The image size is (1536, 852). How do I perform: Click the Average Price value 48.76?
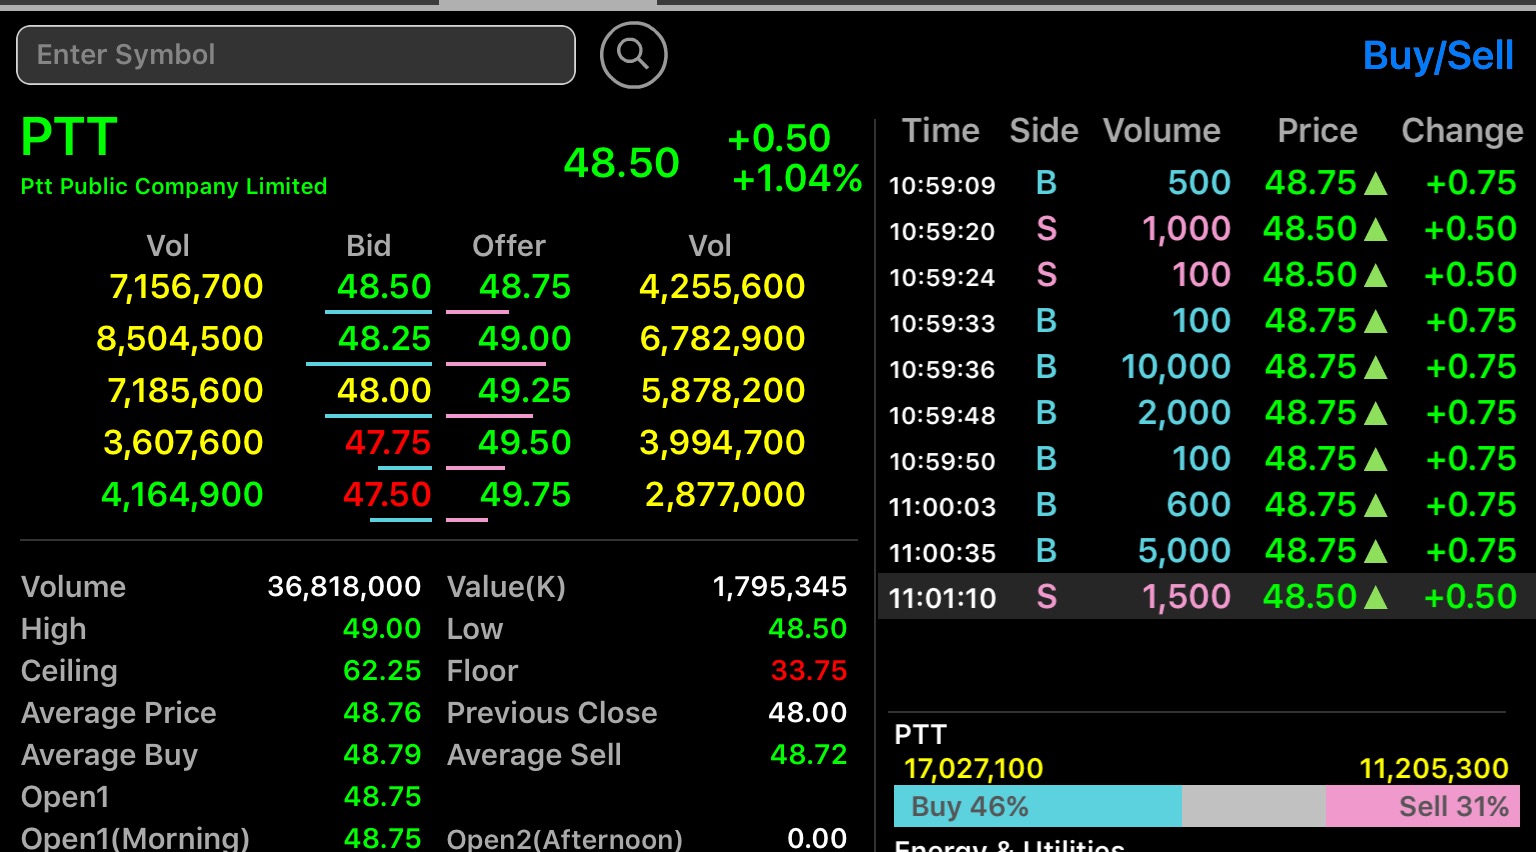(x=382, y=713)
